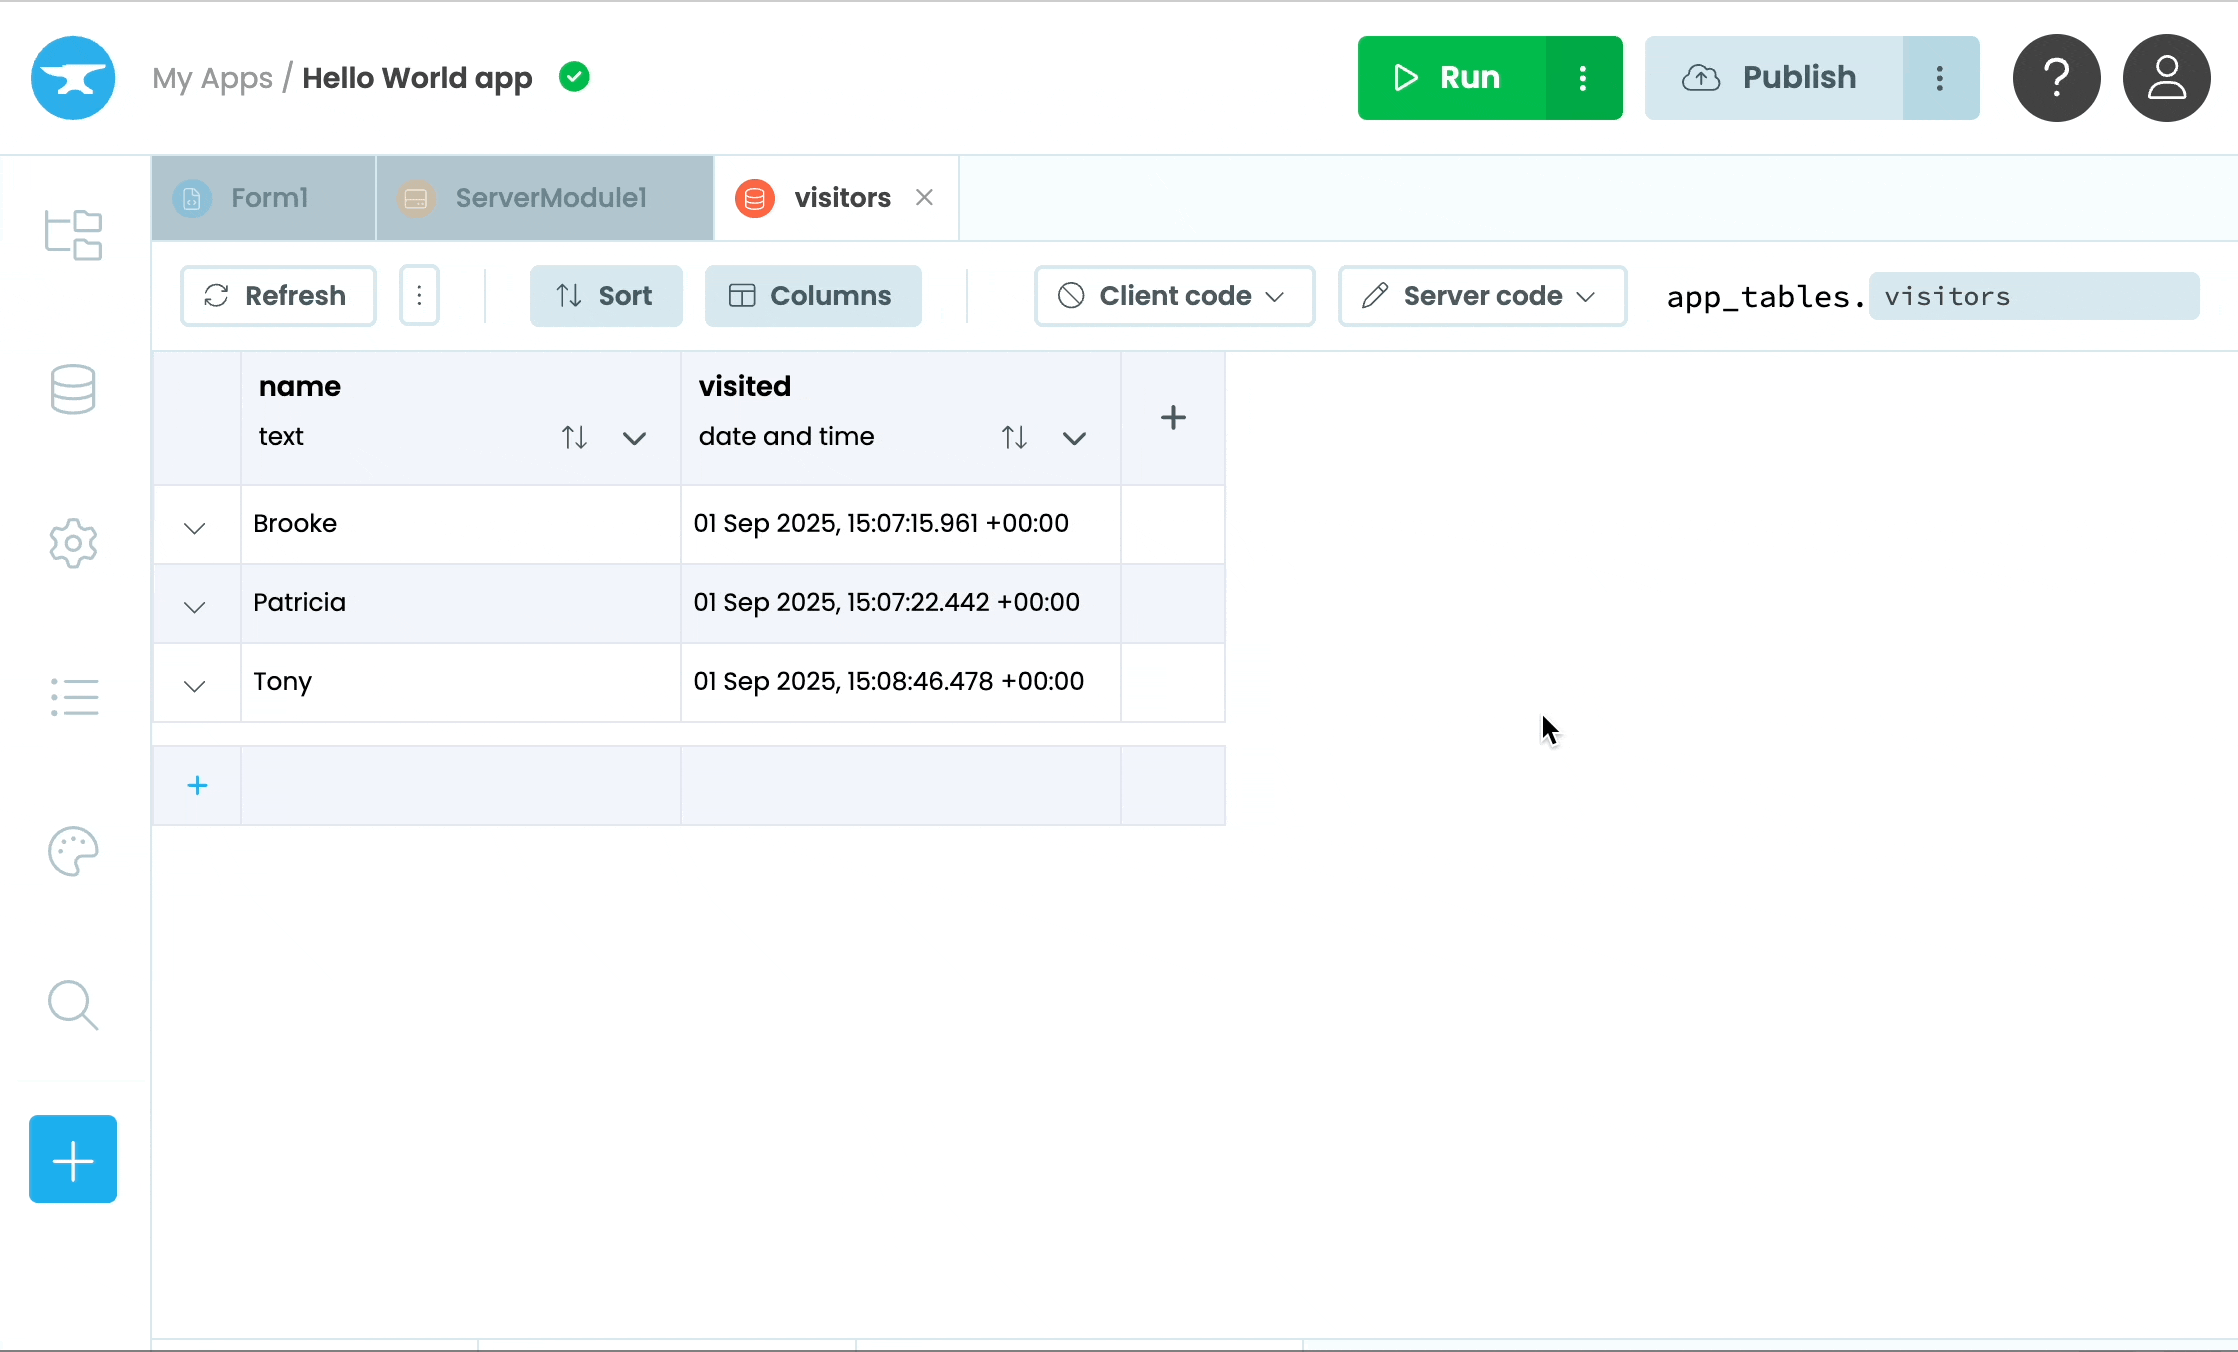The width and height of the screenshot is (2238, 1352).
Task: Open the Search magnifier sidebar icon
Action: [73, 1005]
